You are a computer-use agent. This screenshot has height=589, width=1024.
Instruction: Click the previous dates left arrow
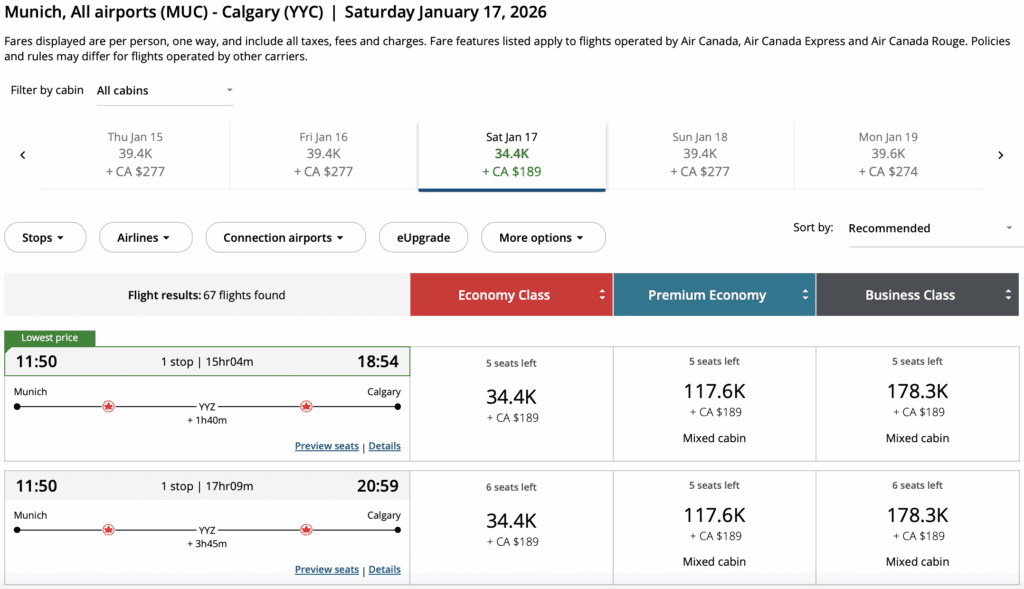click(23, 155)
